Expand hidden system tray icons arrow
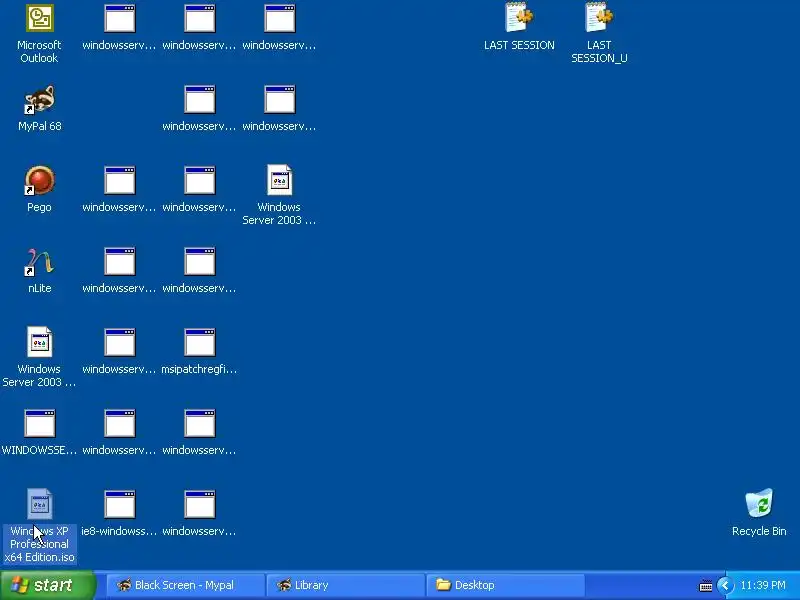Image resolution: width=800 pixels, height=600 pixels. [x=725, y=585]
